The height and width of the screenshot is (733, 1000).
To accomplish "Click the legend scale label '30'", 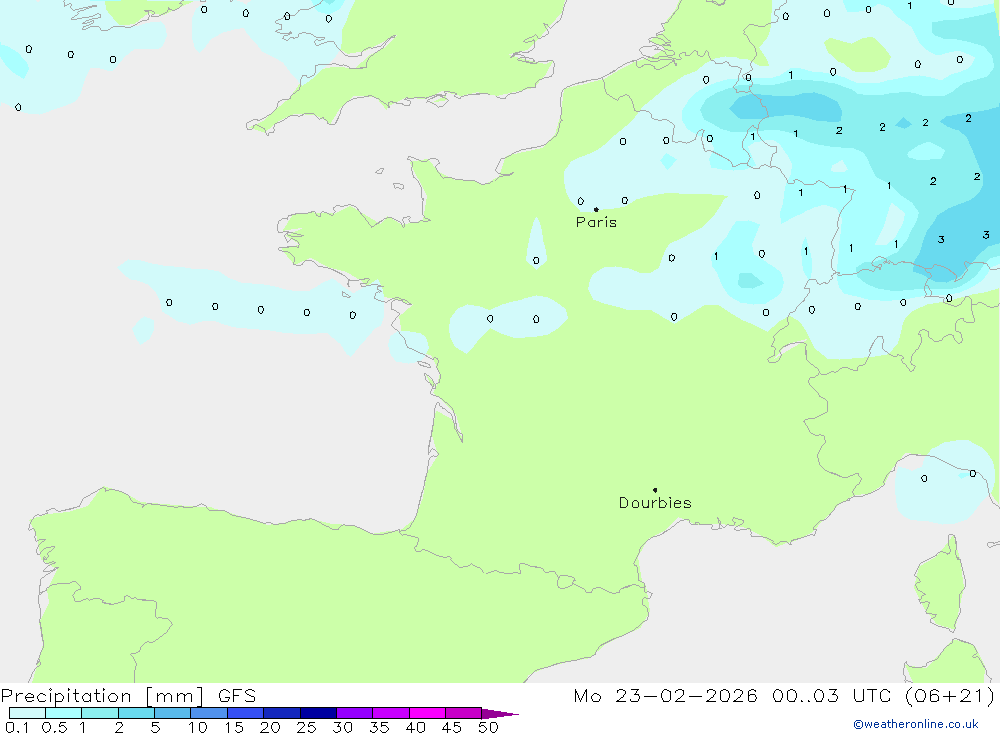I will [x=342, y=727].
